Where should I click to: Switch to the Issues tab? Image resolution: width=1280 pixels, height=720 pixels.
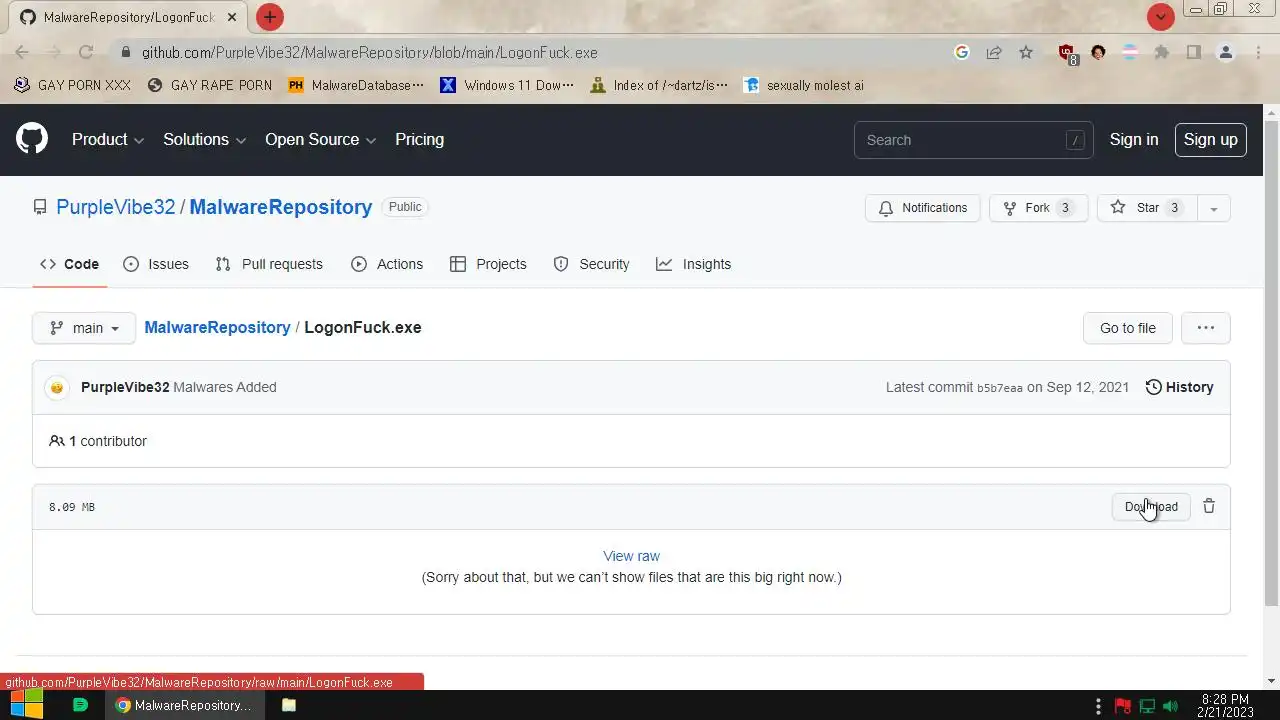tap(156, 264)
